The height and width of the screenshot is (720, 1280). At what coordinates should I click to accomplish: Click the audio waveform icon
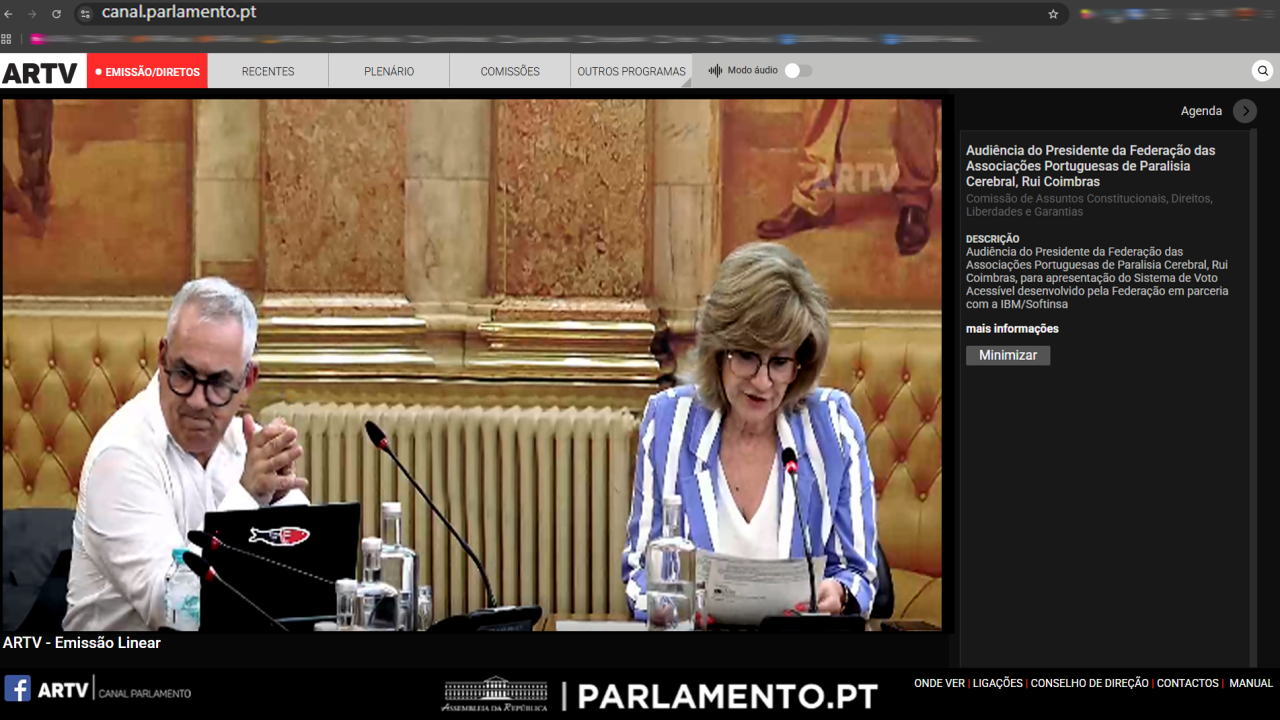(x=715, y=71)
